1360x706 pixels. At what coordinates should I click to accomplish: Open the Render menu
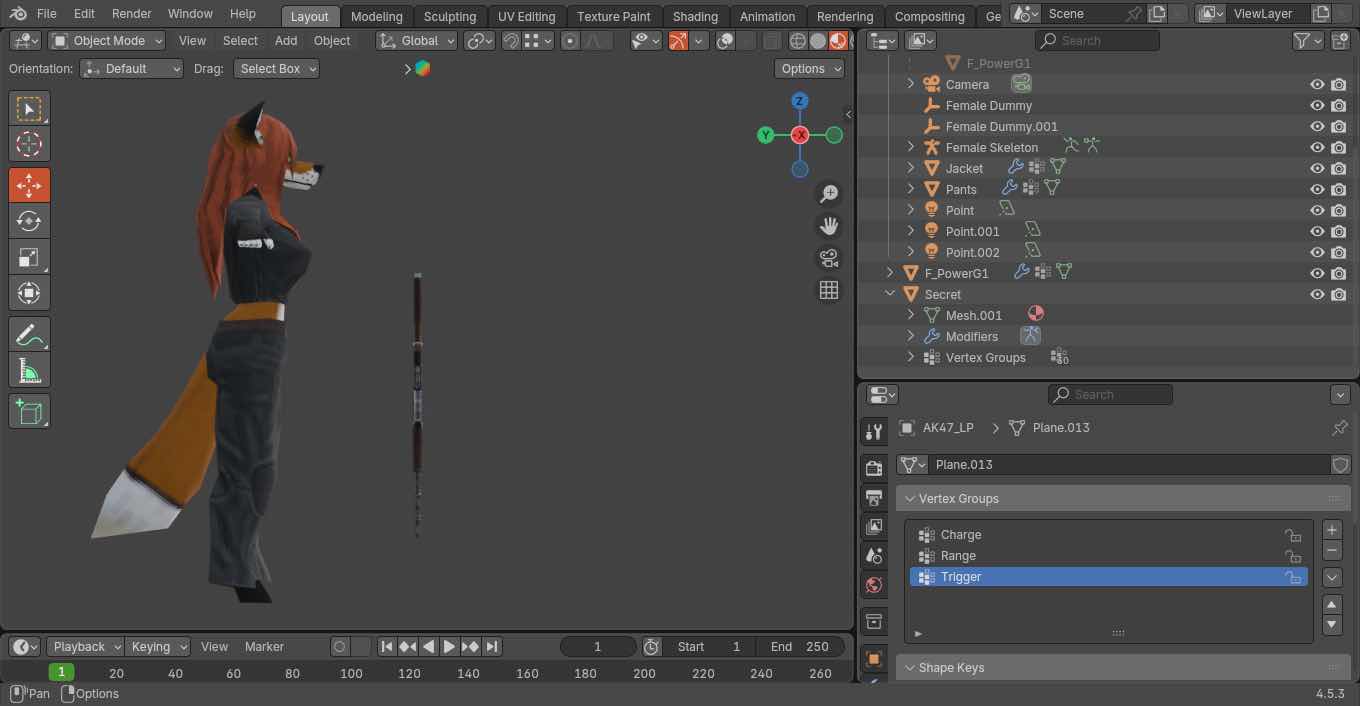(131, 14)
